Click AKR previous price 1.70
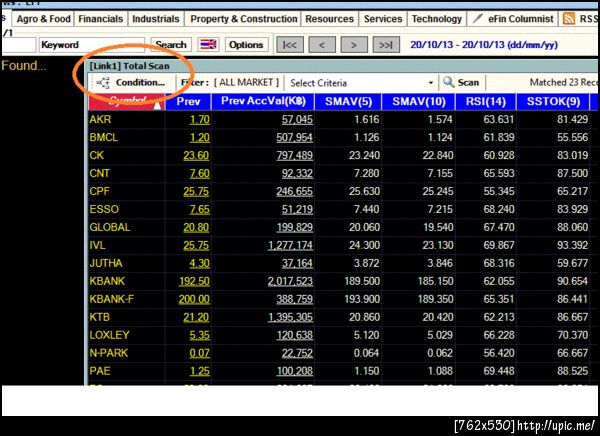 click(200, 120)
